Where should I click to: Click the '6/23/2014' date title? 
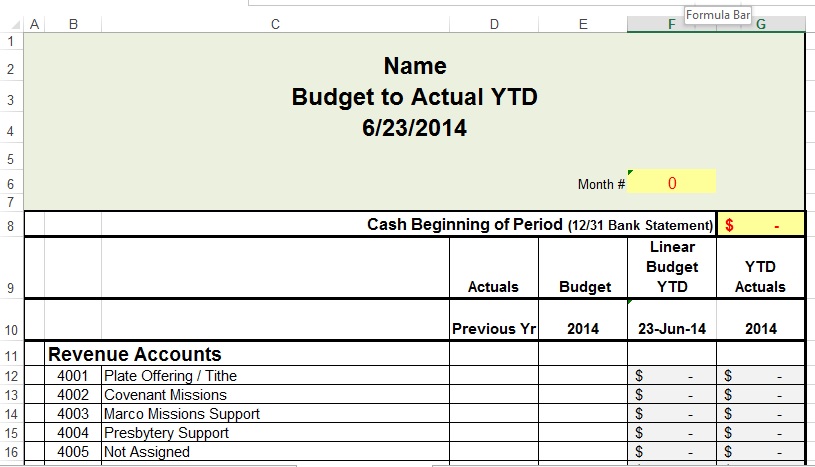[x=414, y=128]
